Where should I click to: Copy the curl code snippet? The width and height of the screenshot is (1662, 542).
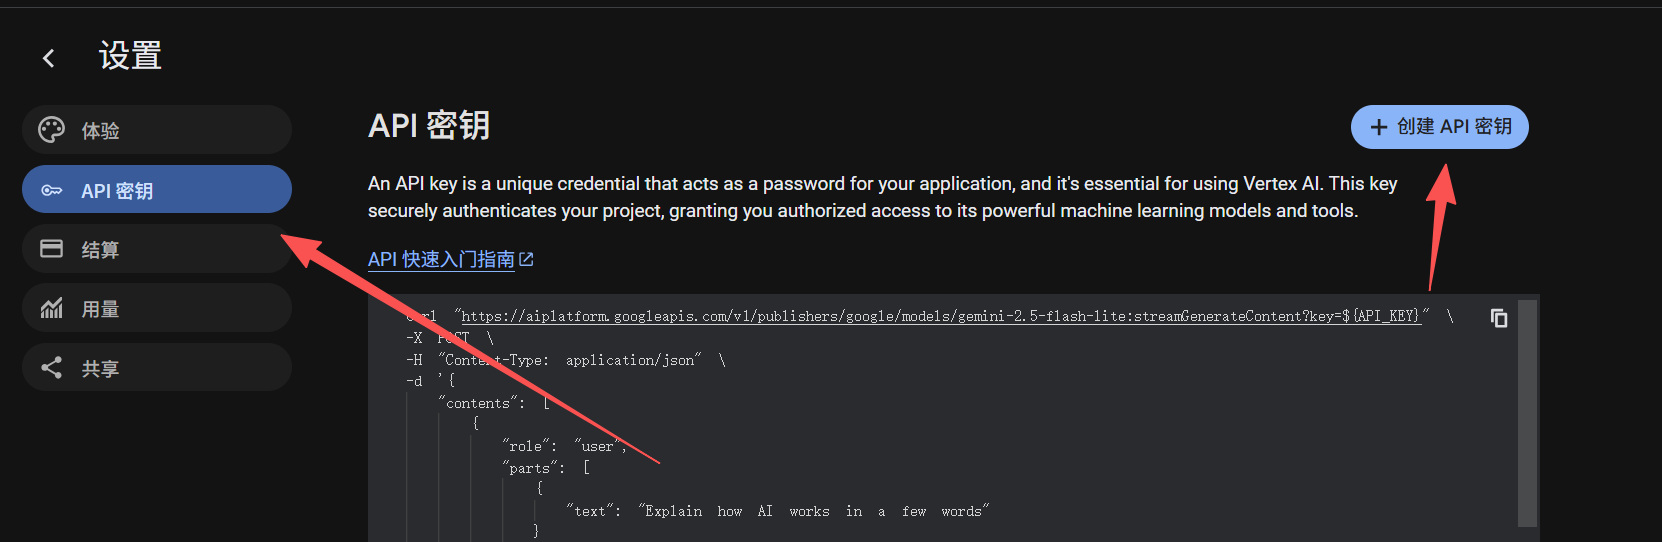click(1499, 318)
